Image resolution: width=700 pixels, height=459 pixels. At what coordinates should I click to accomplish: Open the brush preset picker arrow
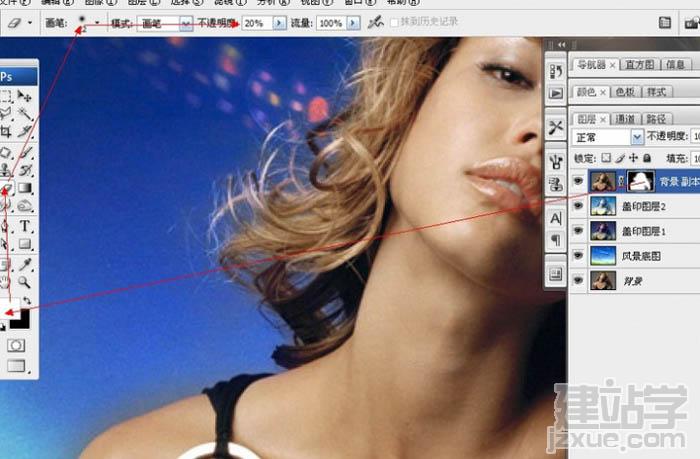tap(97, 22)
